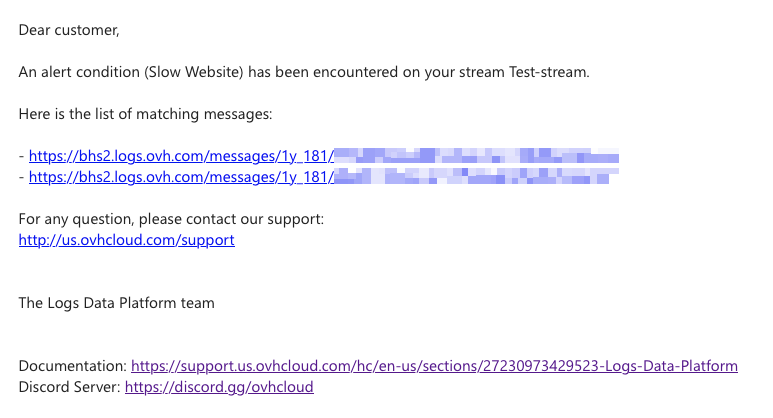Click the dash bullet before second link
Image resolution: width=773 pixels, height=418 pixels.
point(22,177)
